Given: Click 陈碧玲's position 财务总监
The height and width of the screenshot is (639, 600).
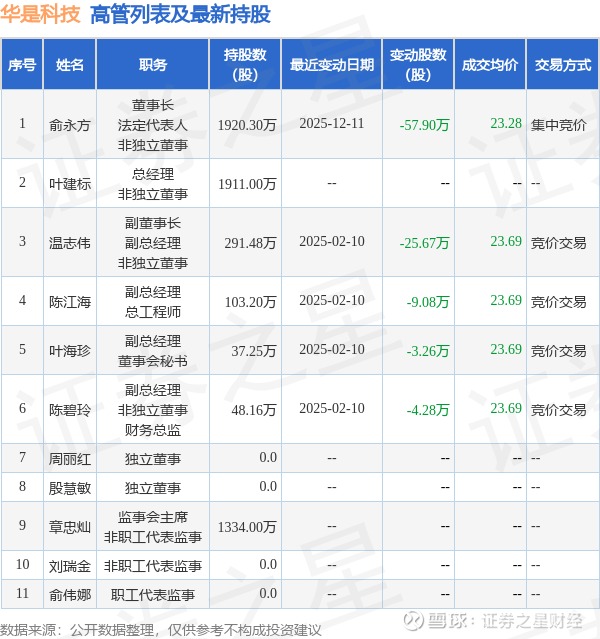Looking at the screenshot, I should 152,430.
